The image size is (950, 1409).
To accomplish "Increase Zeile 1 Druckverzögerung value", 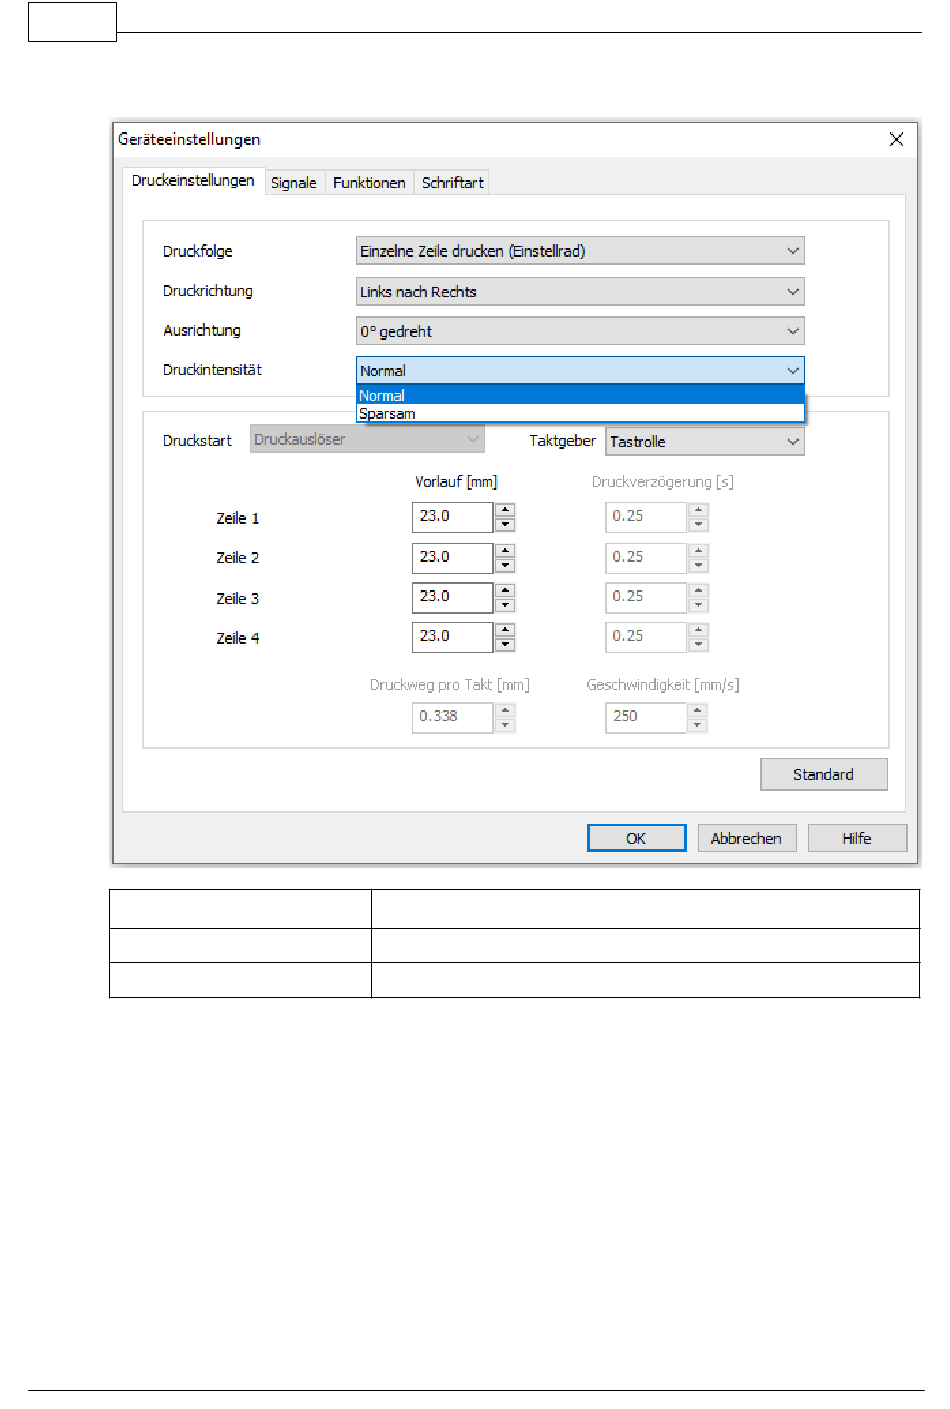I will pos(698,510).
